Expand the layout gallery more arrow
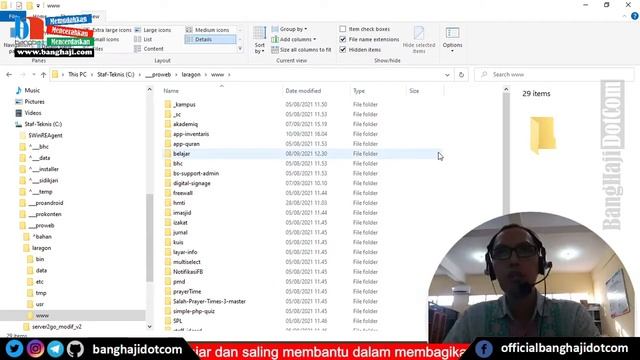 [240, 49]
